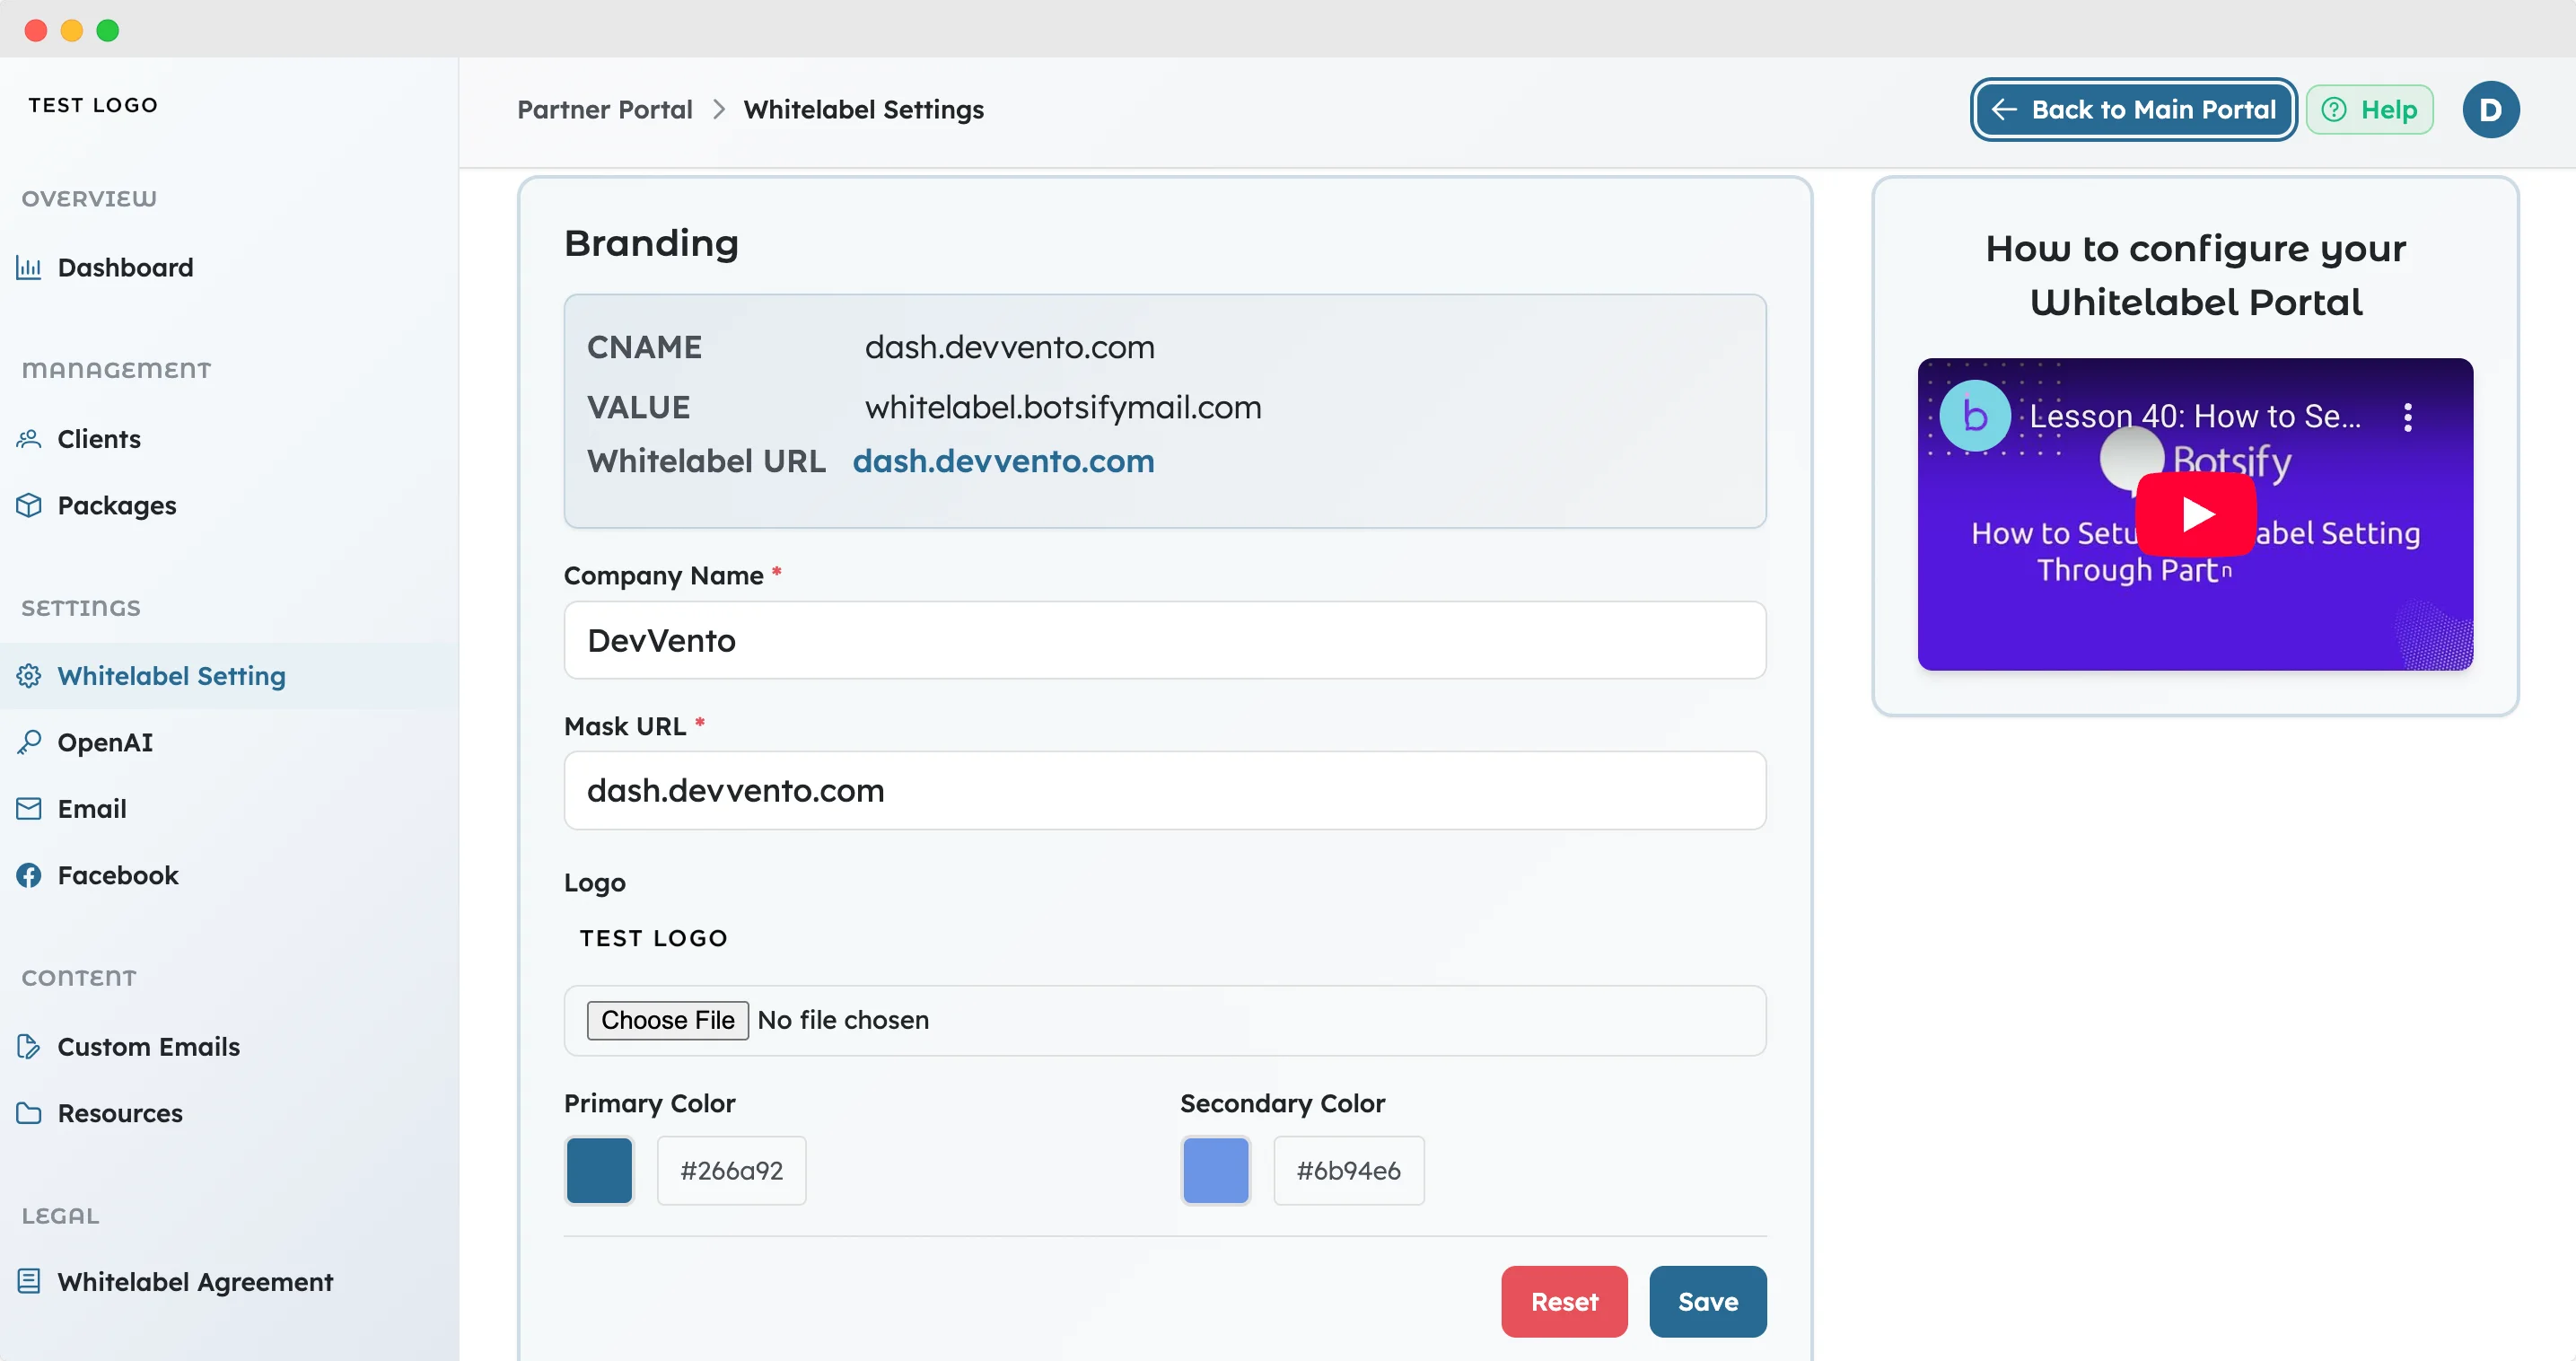Click the Save button
Image resolution: width=2576 pixels, height=1361 pixels.
[1707, 1301]
